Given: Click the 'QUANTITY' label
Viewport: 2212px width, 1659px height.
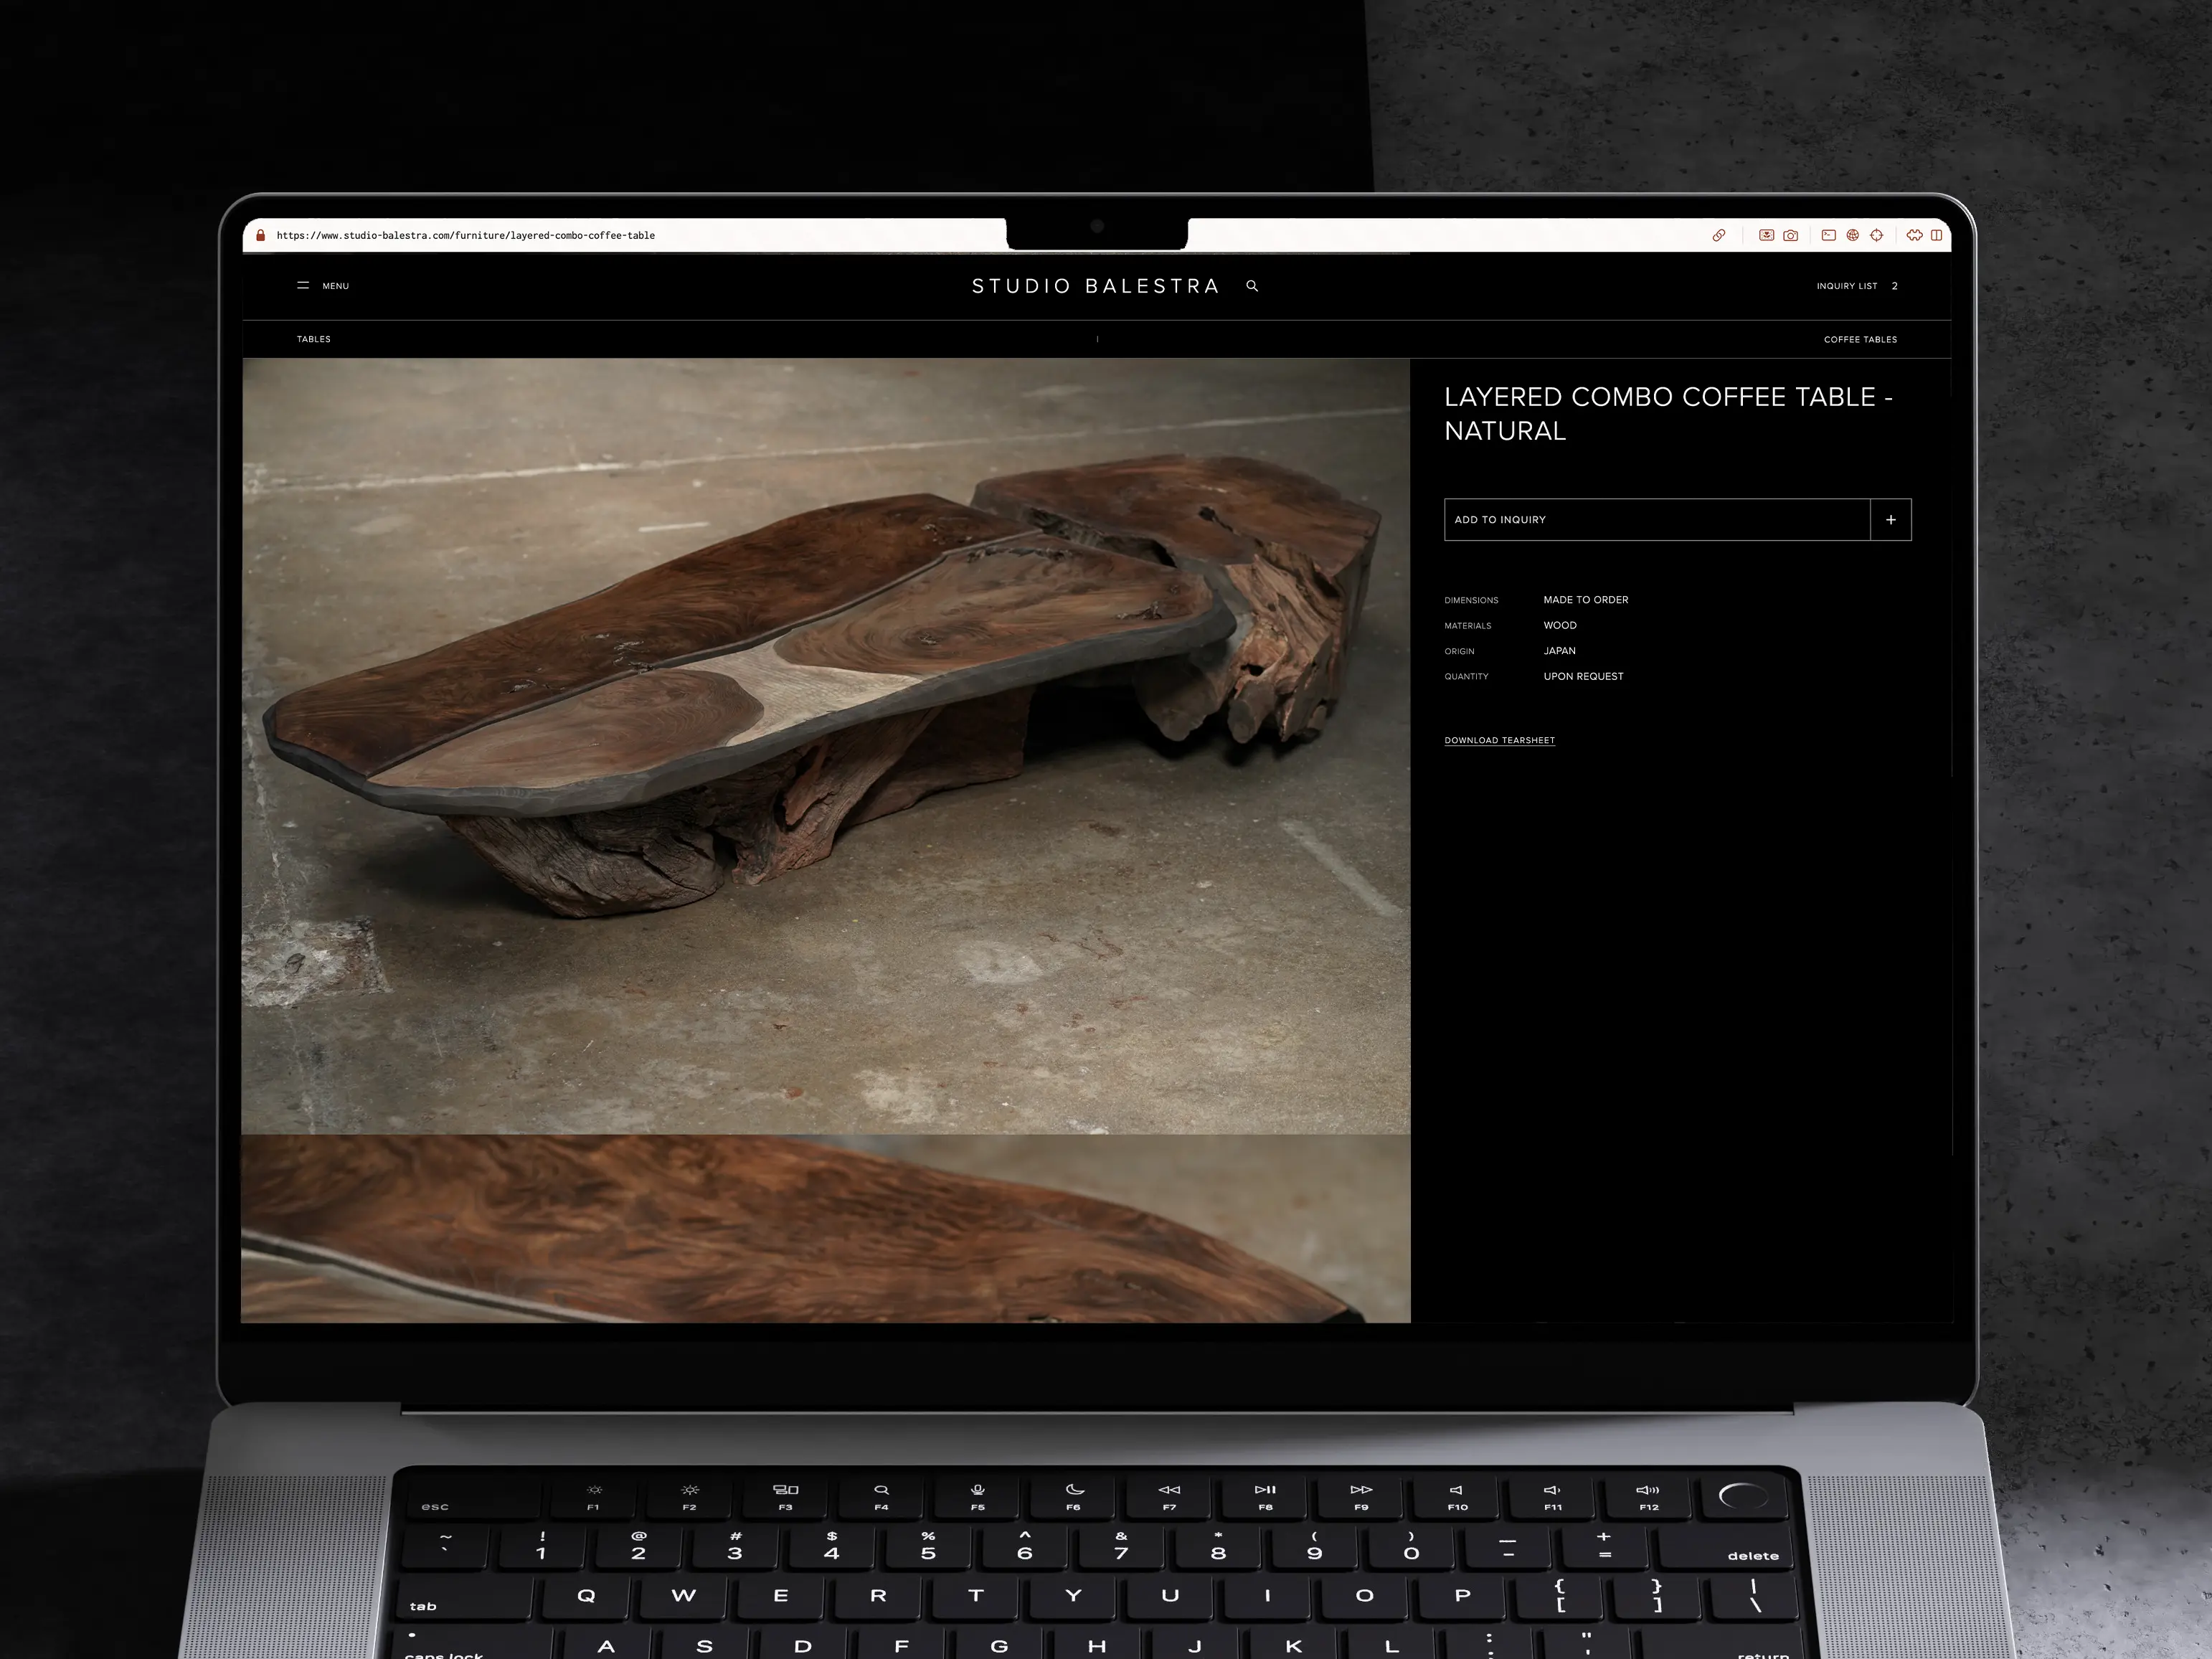Looking at the screenshot, I should pos(1467,677).
